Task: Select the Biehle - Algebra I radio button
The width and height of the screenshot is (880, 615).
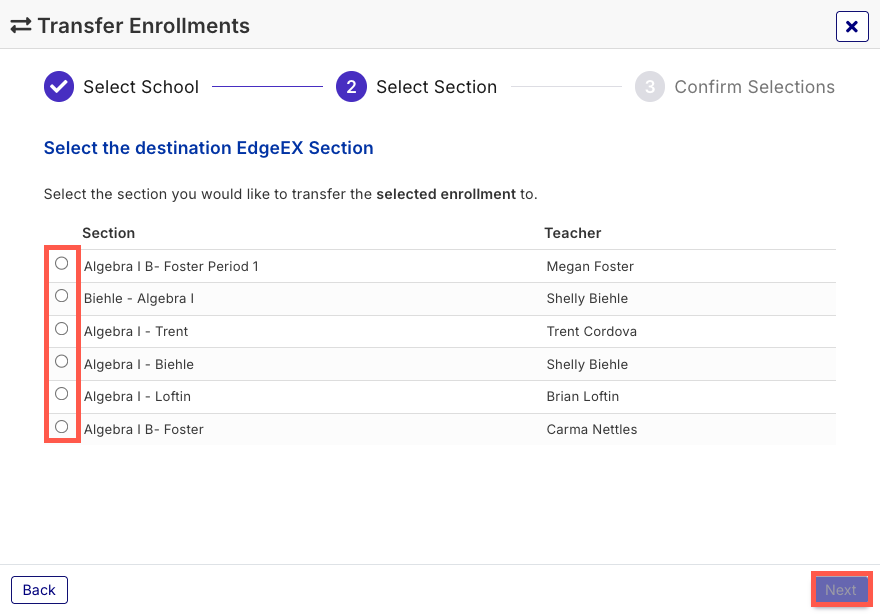Action: coord(62,296)
